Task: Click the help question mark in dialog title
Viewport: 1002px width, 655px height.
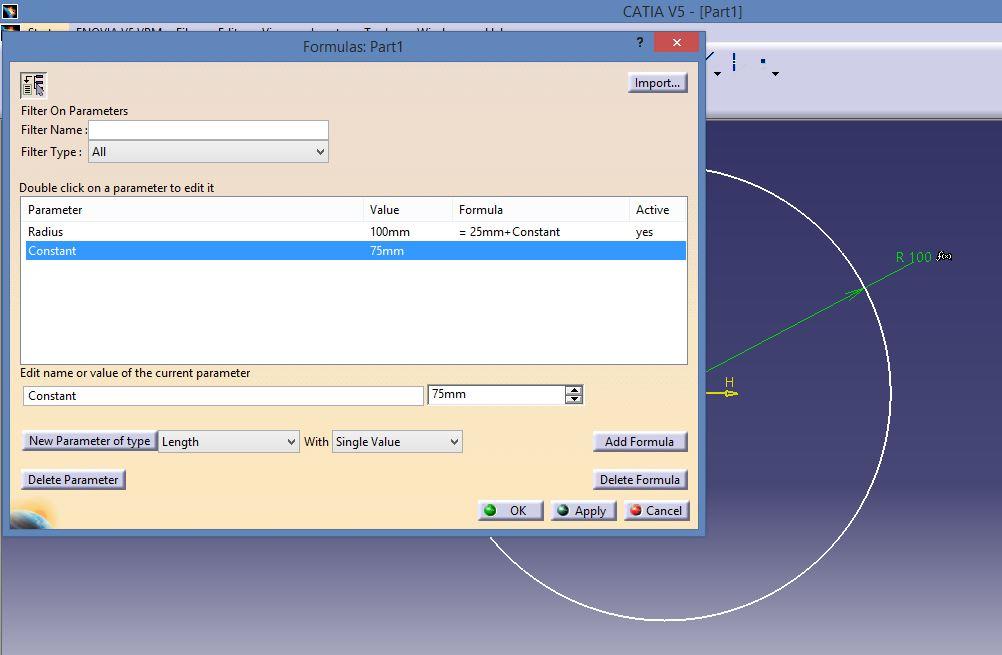Action: 640,42
